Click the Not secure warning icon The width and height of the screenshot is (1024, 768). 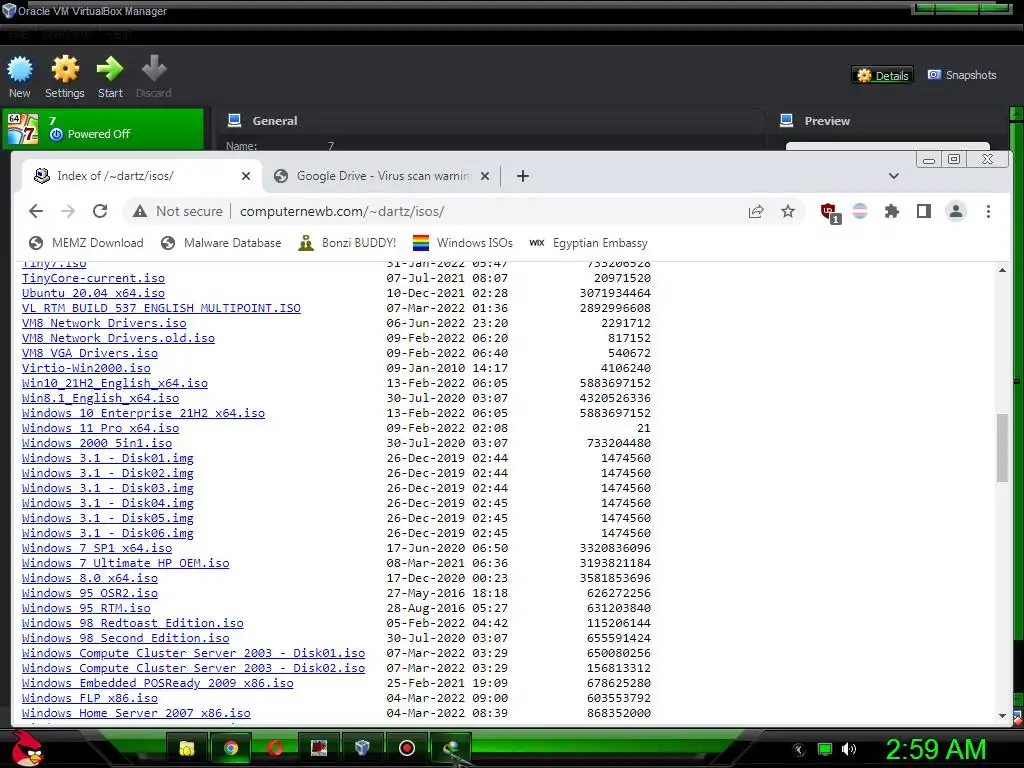point(140,211)
